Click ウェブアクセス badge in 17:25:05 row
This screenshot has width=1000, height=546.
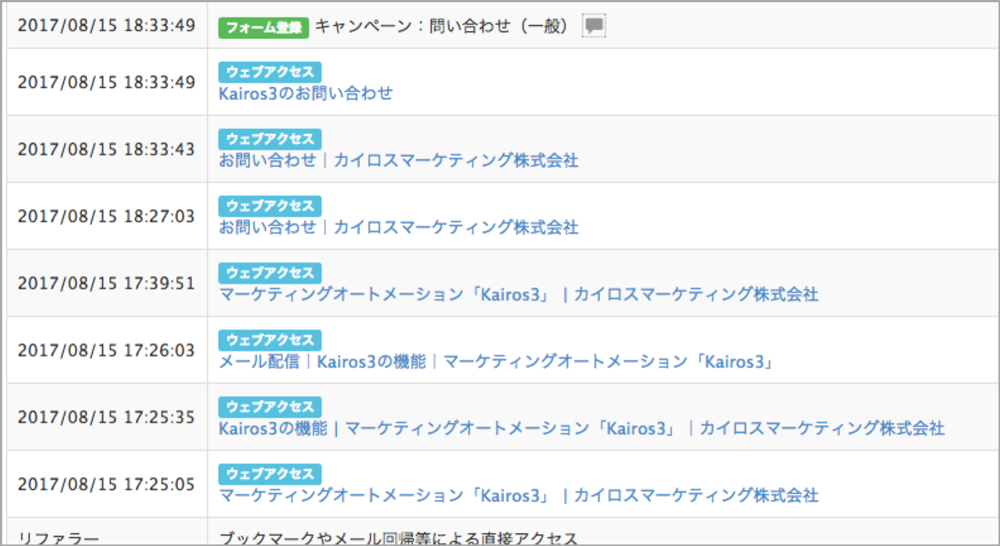pyautogui.click(x=270, y=474)
